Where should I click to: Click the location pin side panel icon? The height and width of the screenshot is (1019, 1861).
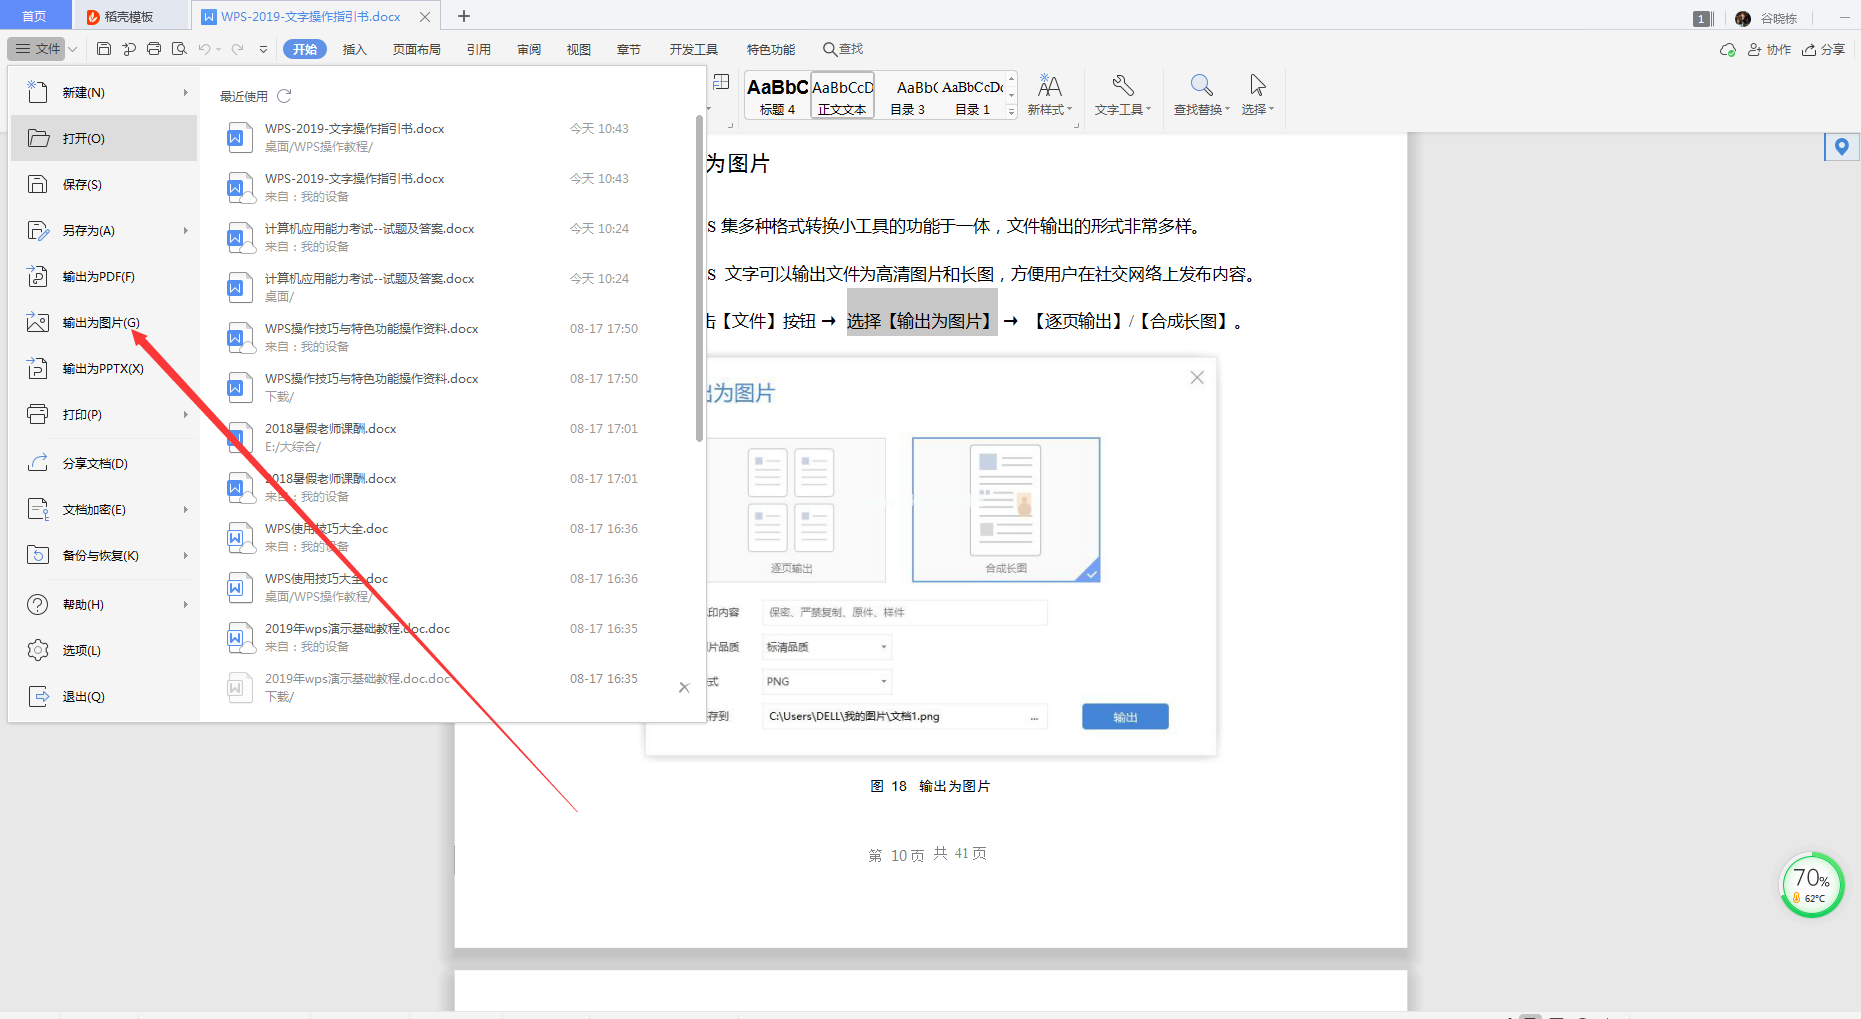pos(1842,147)
